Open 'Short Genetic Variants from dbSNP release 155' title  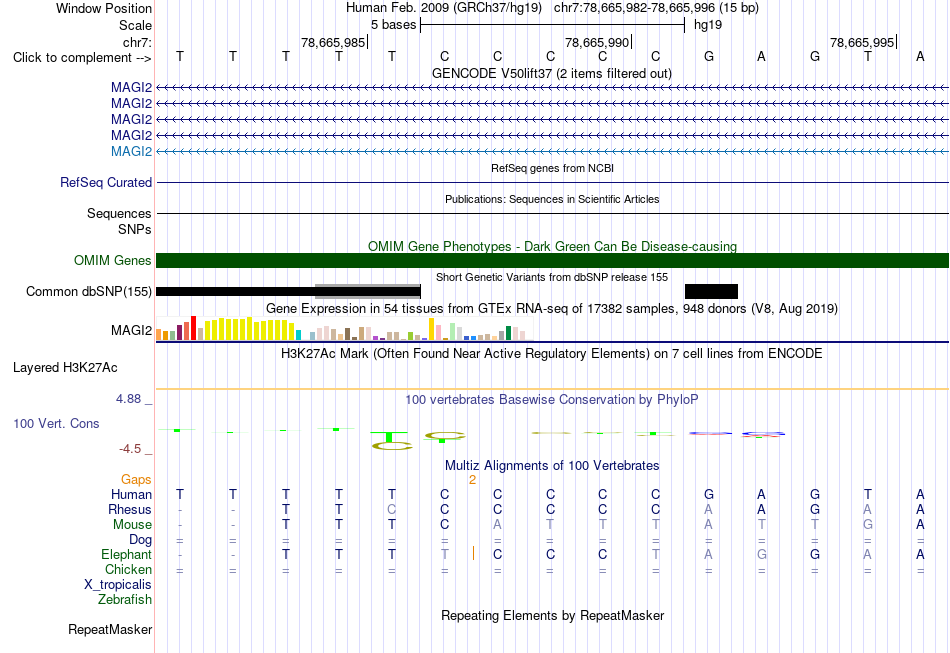552,277
